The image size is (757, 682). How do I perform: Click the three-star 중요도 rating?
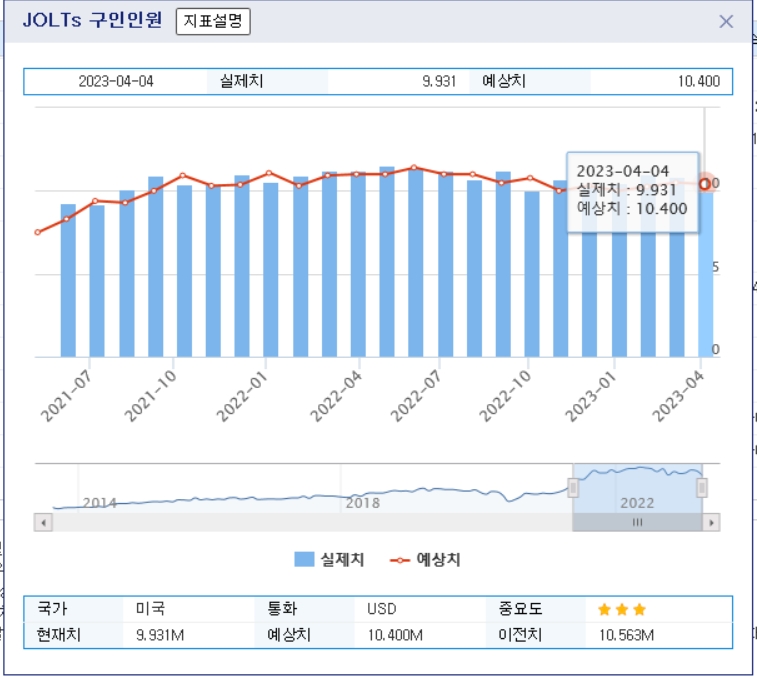(622, 610)
